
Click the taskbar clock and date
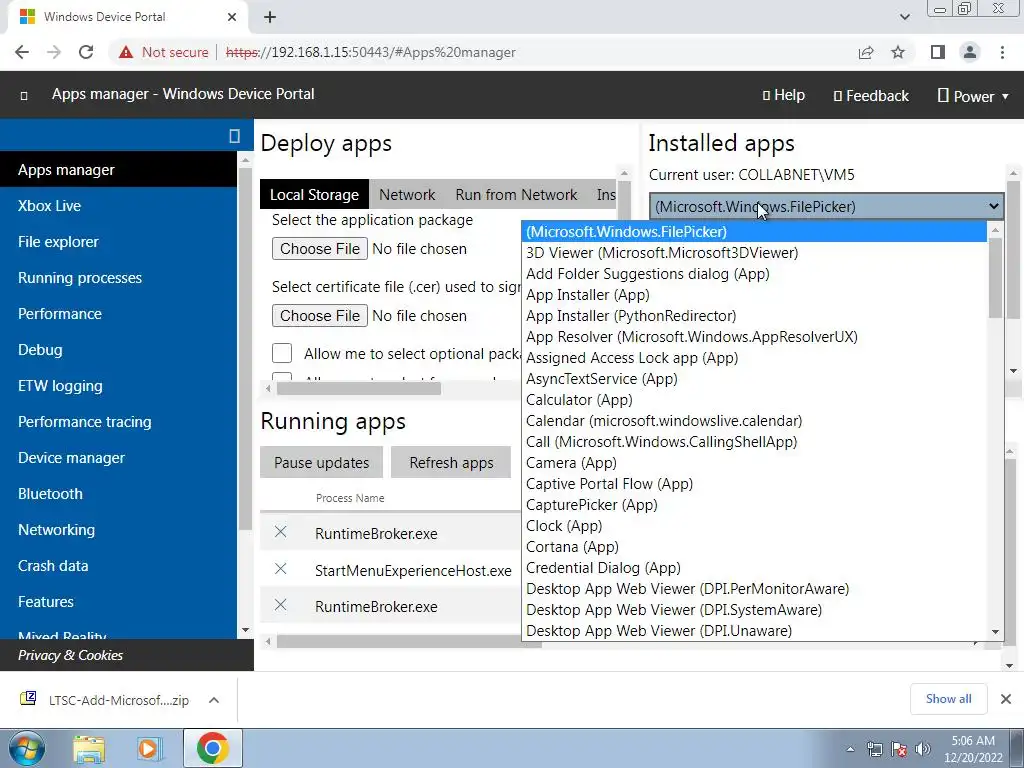[x=973, y=749]
